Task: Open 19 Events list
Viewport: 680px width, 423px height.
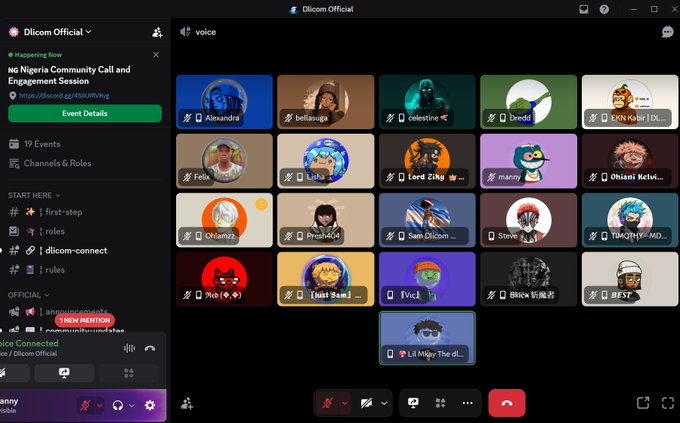Action: 42,144
